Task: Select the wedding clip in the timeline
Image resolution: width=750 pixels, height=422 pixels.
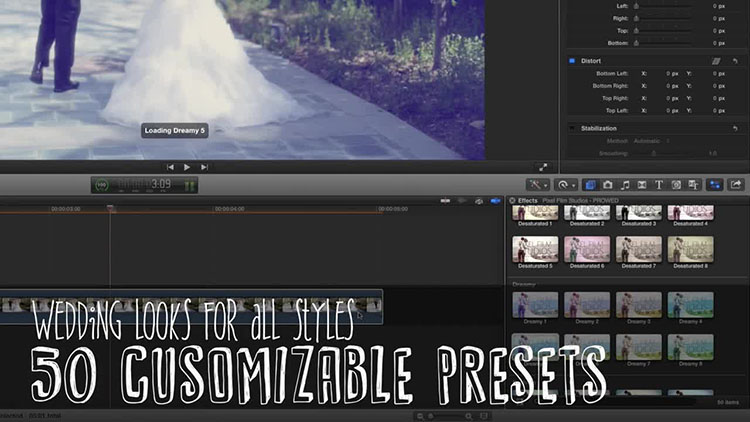Action: (191, 307)
